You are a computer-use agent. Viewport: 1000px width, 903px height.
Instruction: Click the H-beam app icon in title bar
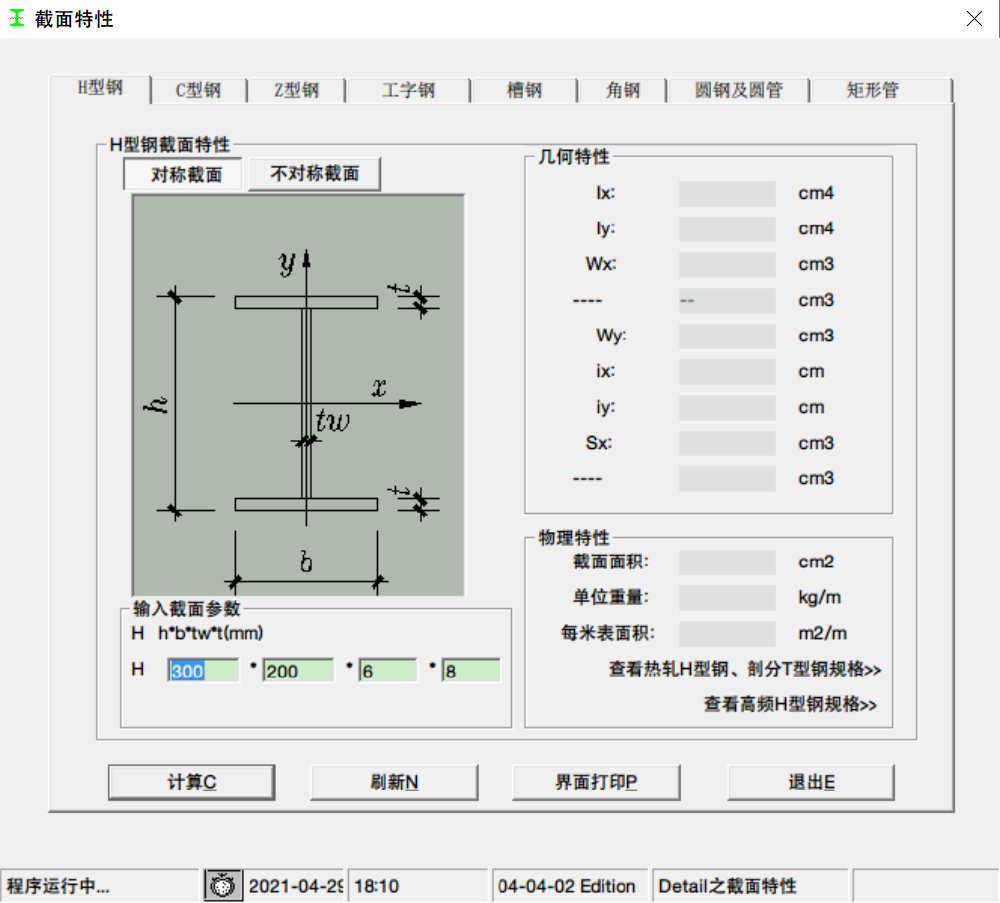[16, 18]
